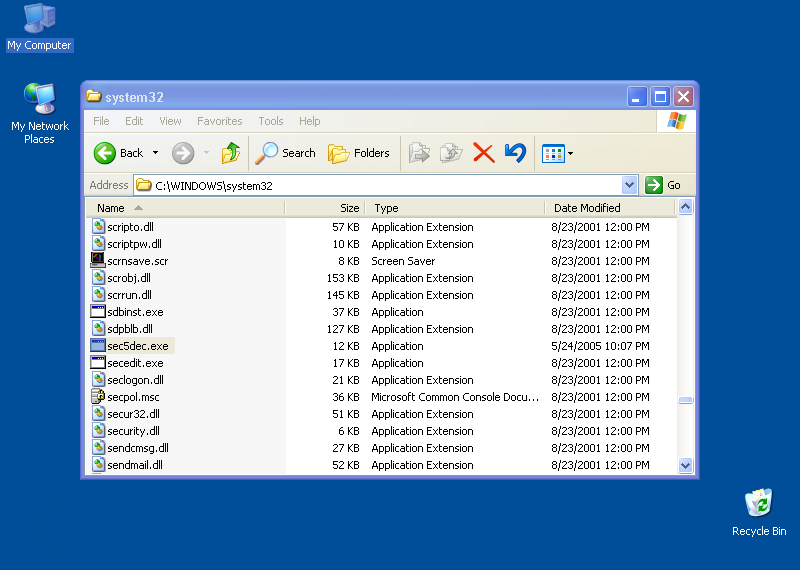
Task: Open the Tools menu
Action: [x=270, y=121]
